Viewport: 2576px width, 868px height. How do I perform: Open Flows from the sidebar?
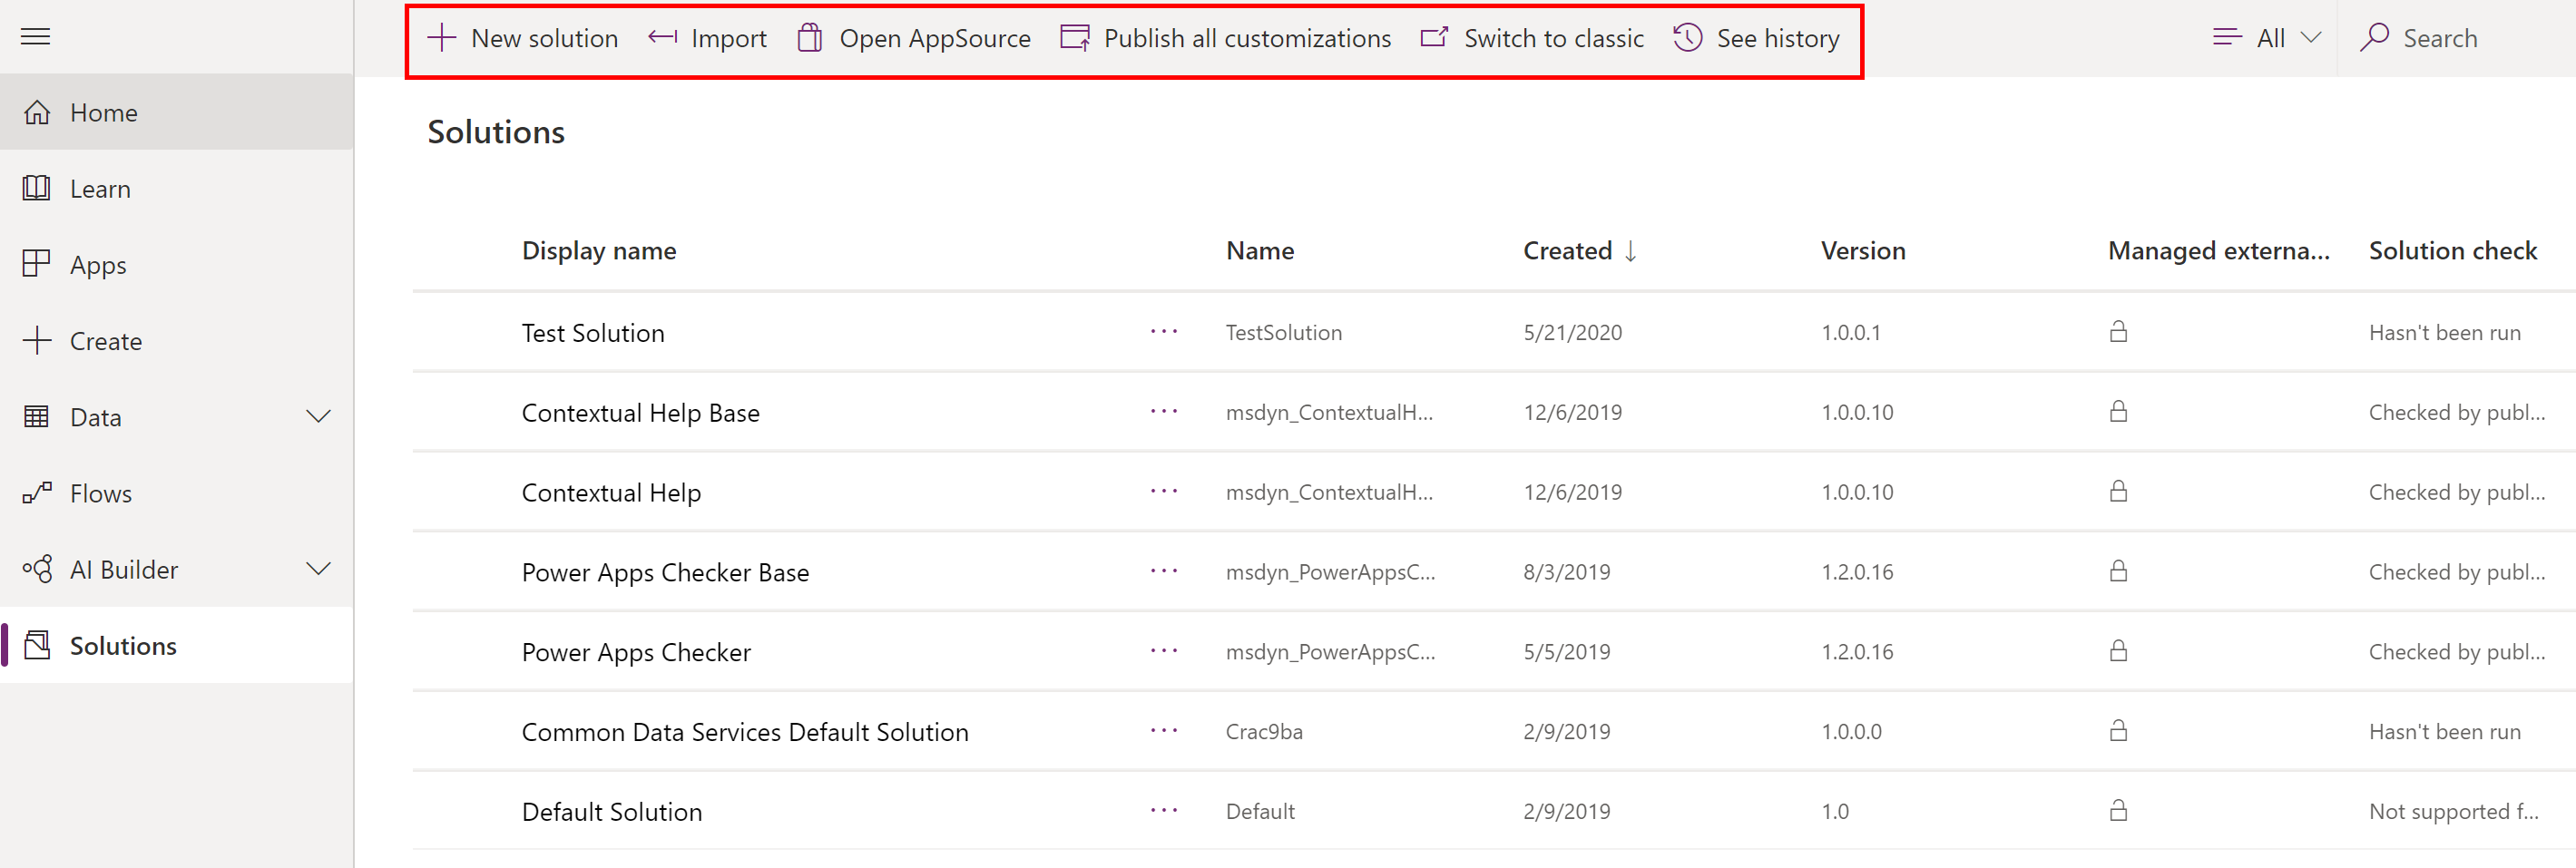pos(100,493)
